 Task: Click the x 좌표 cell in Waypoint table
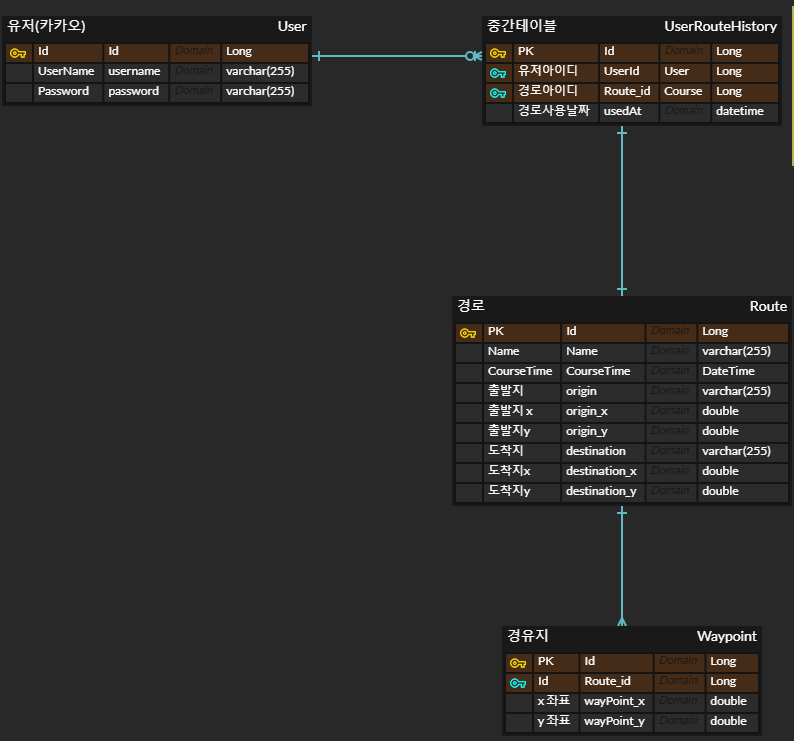pos(556,703)
